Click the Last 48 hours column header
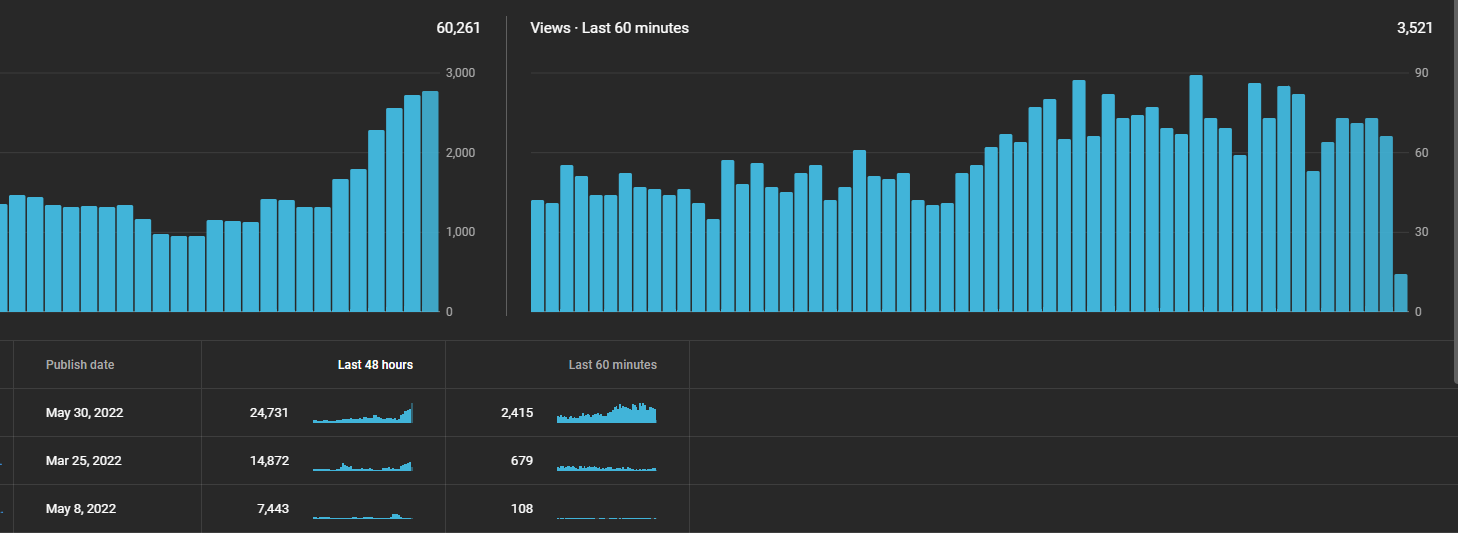Viewport: 1458px width, 533px height. [x=375, y=365]
